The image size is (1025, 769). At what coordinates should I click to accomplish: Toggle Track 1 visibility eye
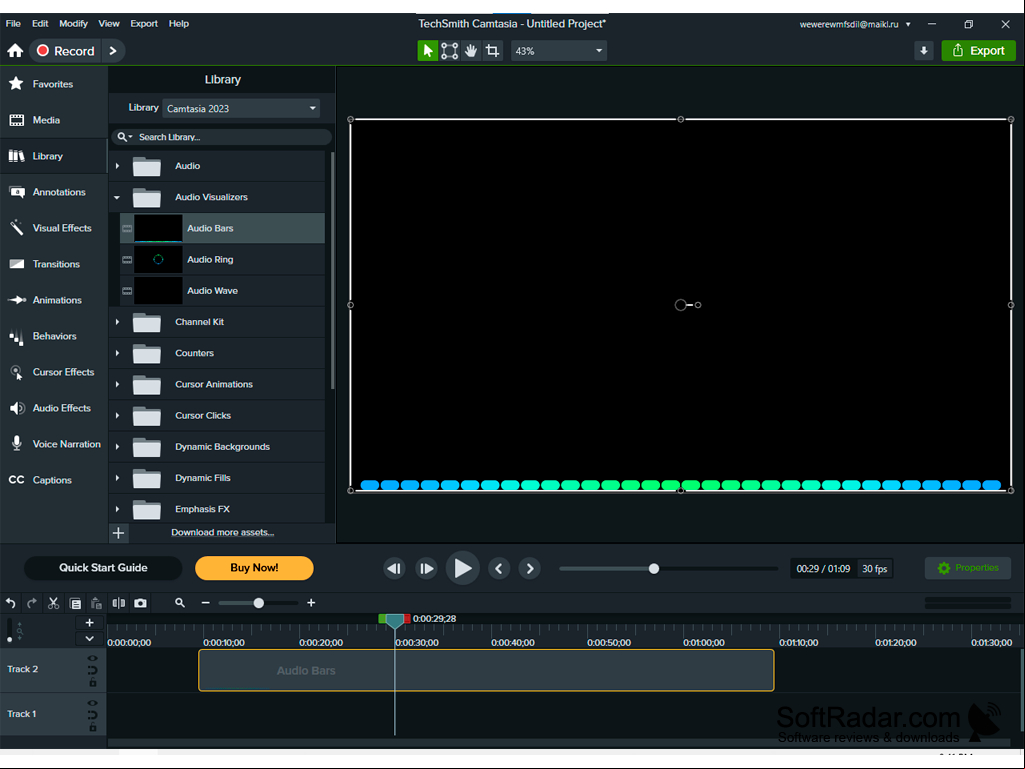pos(92,704)
